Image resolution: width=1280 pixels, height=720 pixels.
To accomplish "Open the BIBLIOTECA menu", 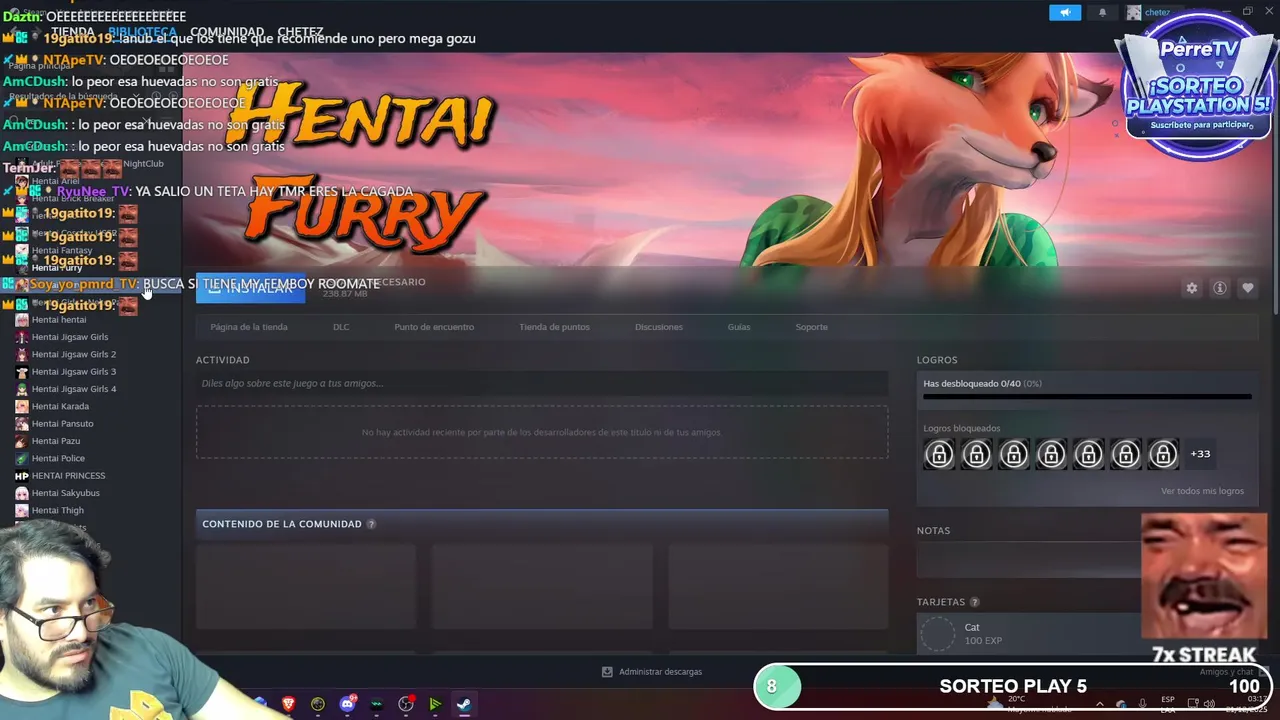I will click(142, 32).
